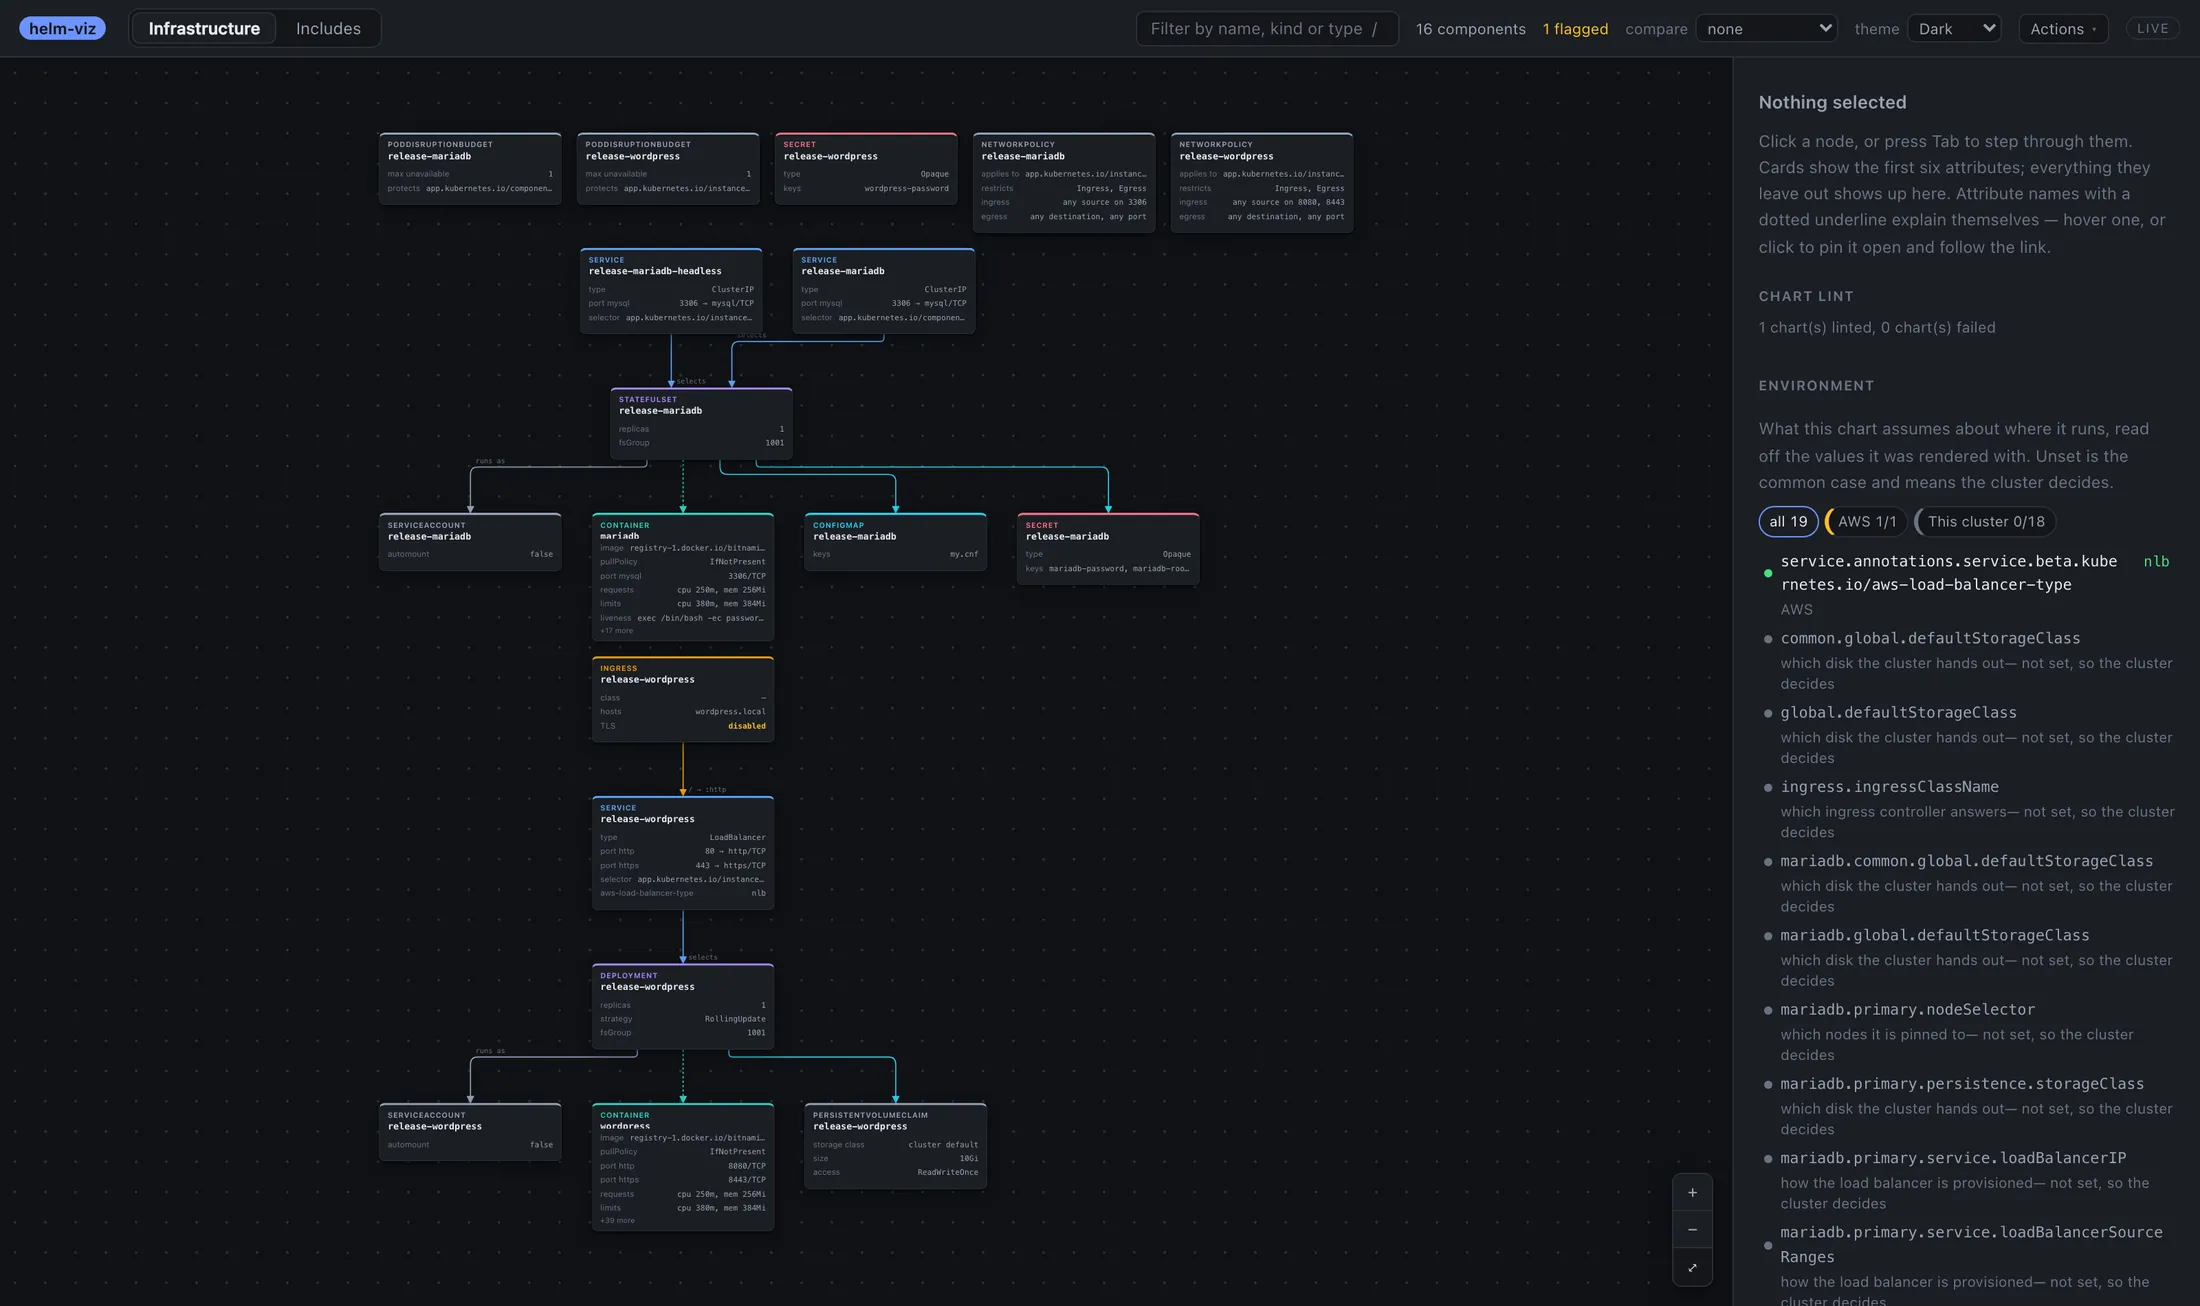Click the mariadb.primary.service.loadBalancerIP entry
Screen dimensions: 2200x1306
coord(1967,1179)
